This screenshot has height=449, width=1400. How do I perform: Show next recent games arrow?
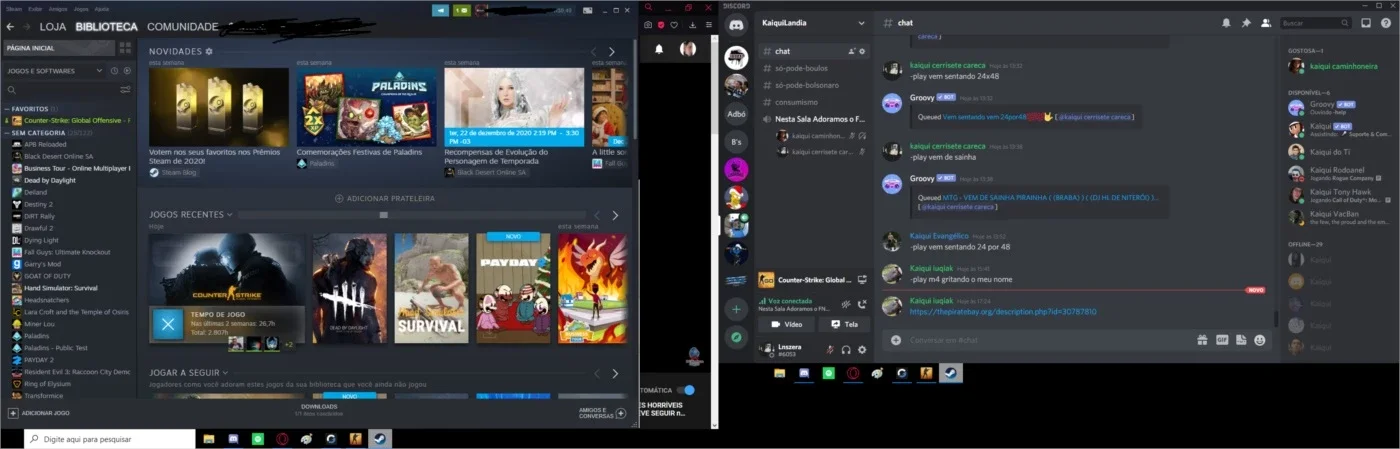615,215
